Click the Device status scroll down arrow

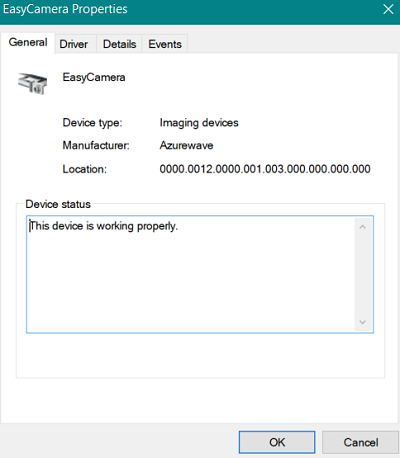363,322
